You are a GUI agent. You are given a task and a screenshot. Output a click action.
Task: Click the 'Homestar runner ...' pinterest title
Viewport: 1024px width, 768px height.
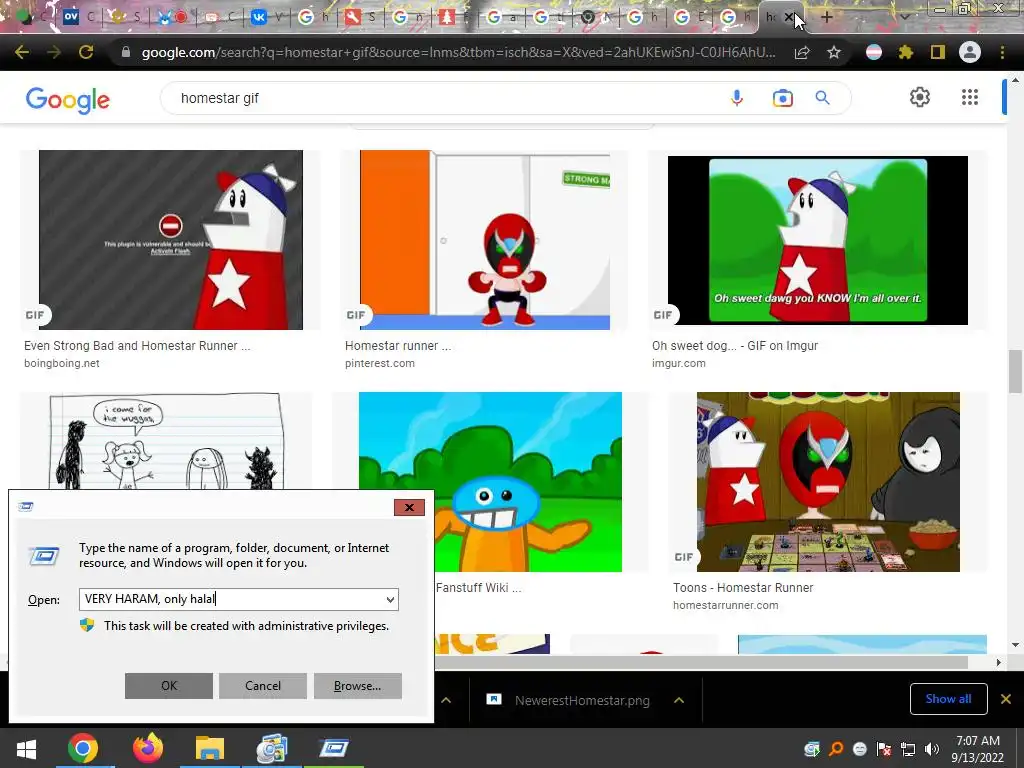tap(398, 345)
